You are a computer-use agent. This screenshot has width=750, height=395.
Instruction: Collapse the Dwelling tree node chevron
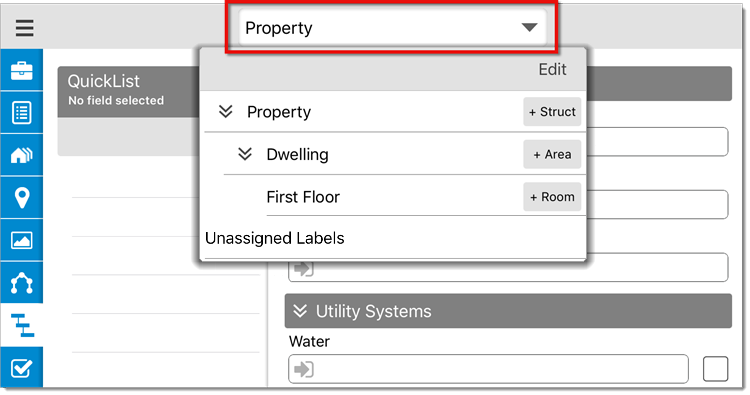[x=245, y=154]
